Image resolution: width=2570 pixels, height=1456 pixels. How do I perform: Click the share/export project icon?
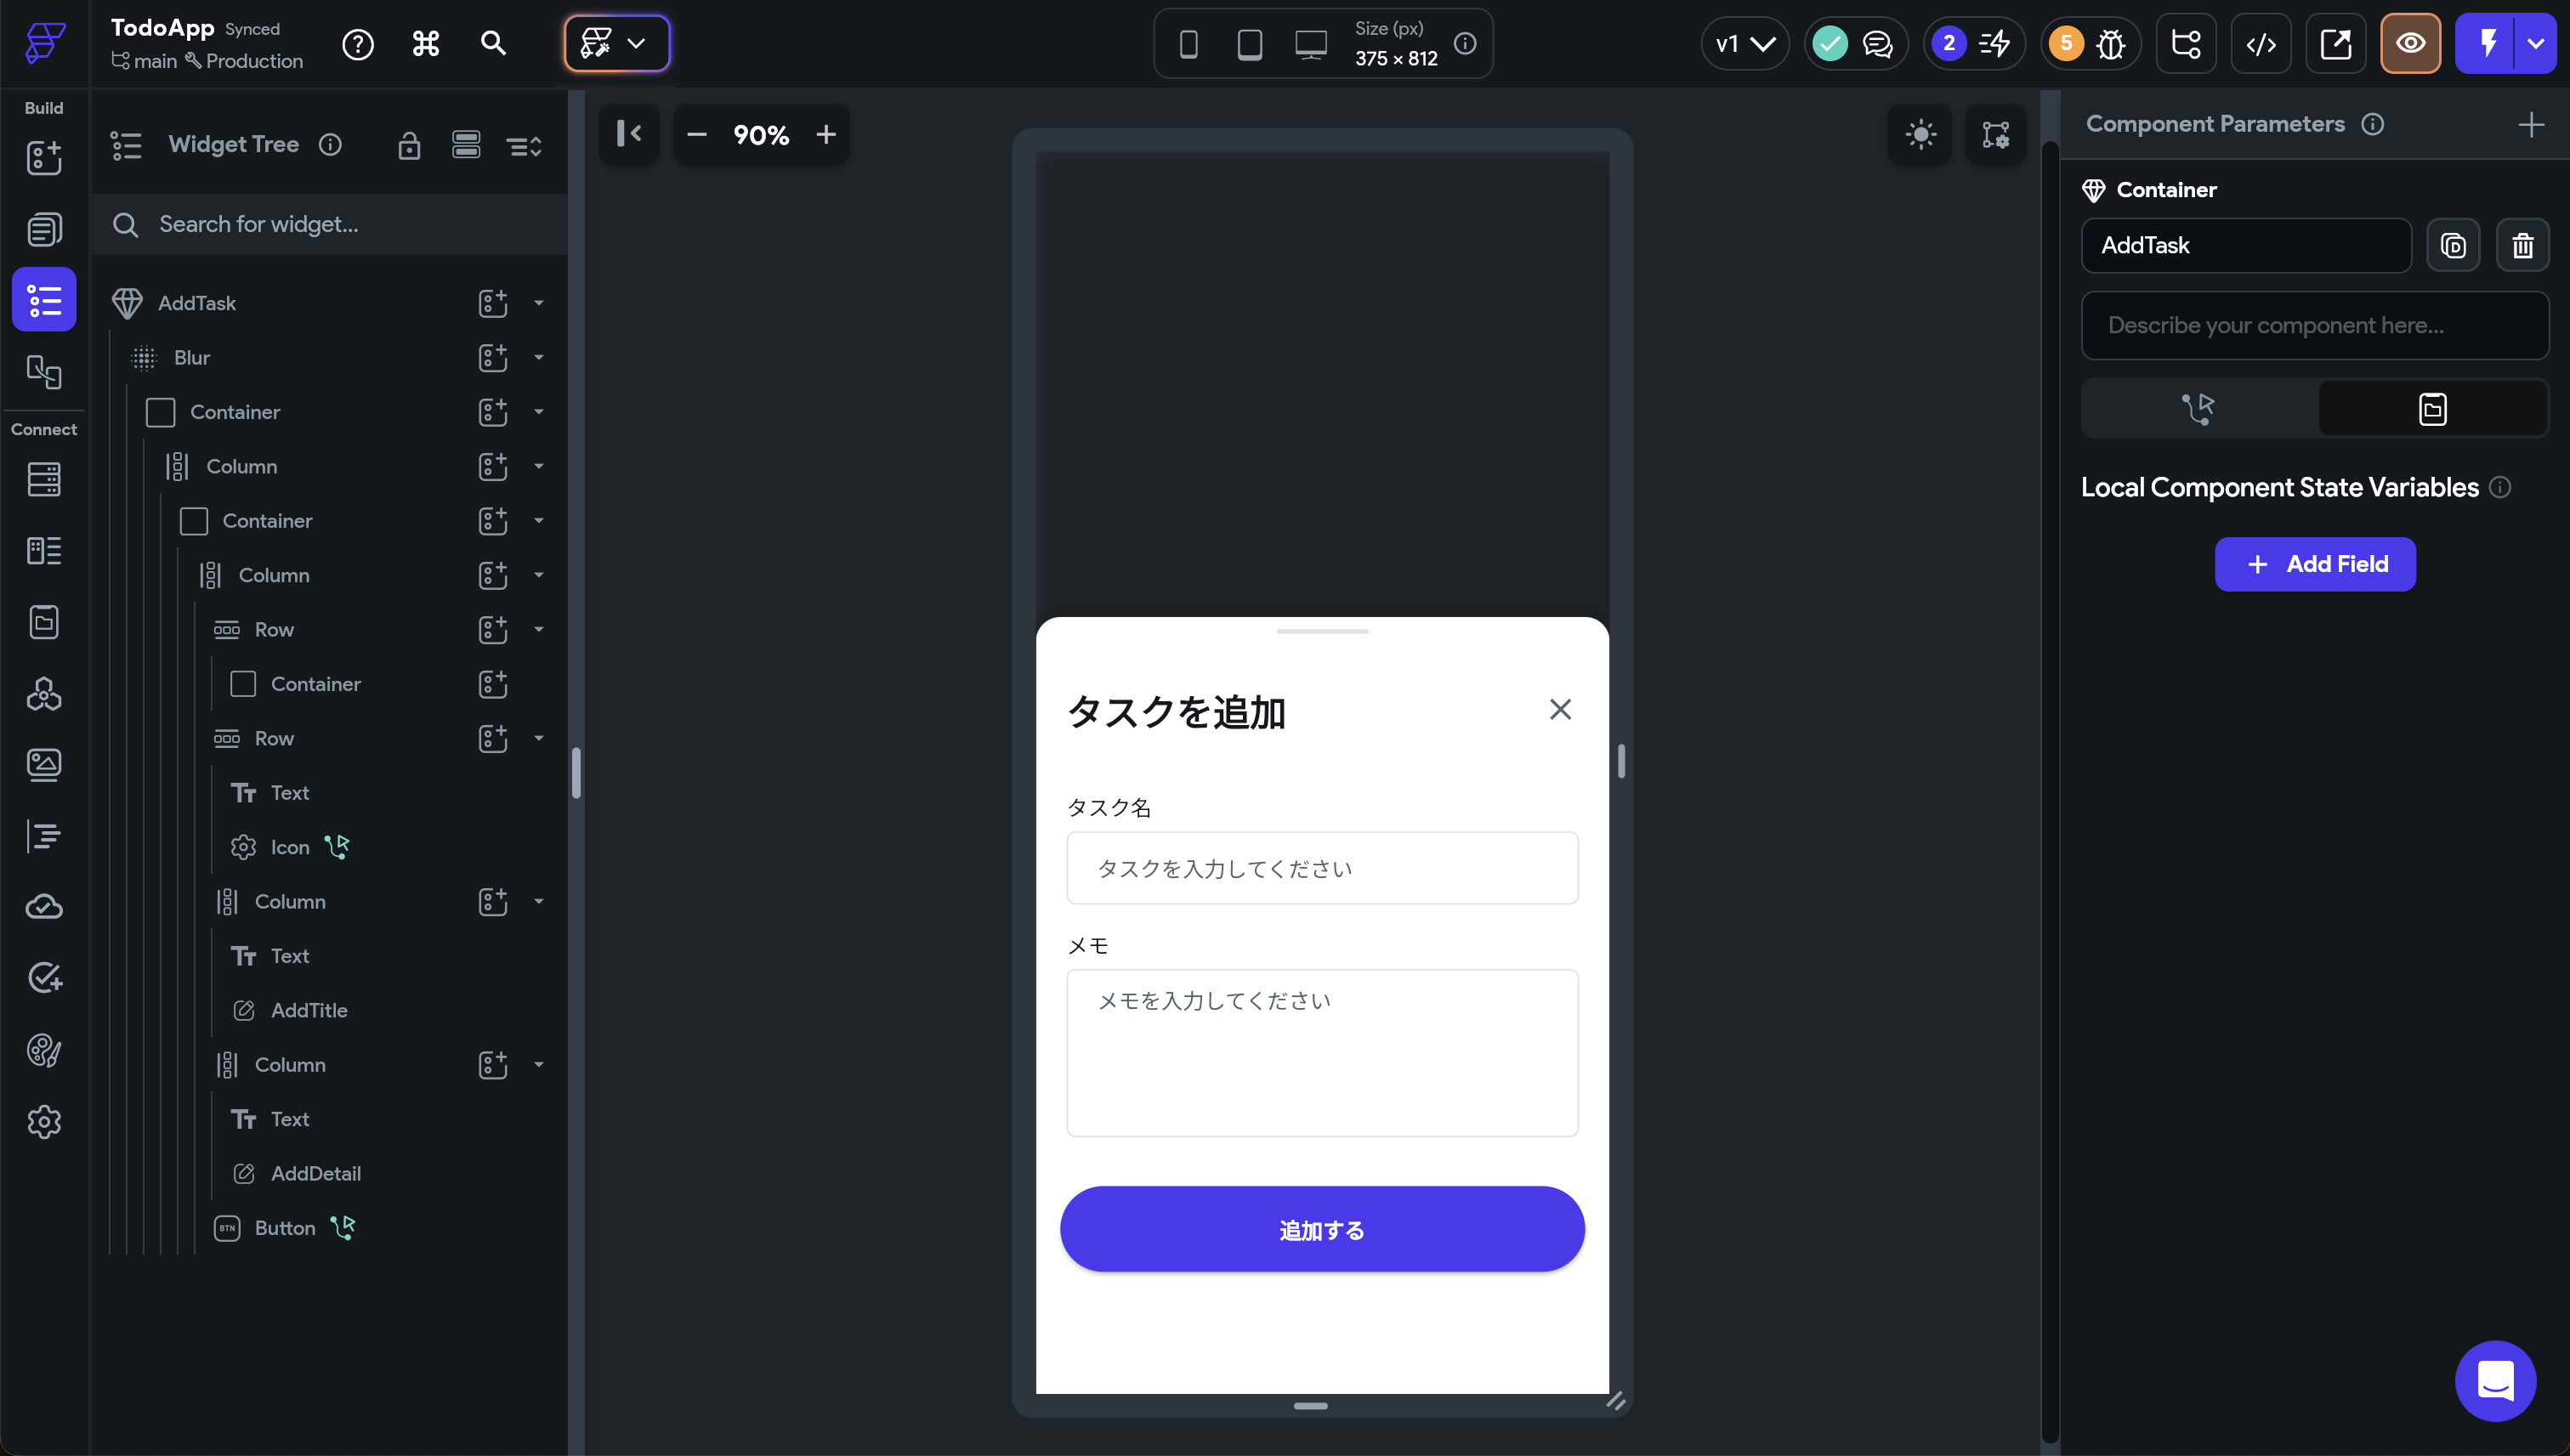click(2336, 43)
